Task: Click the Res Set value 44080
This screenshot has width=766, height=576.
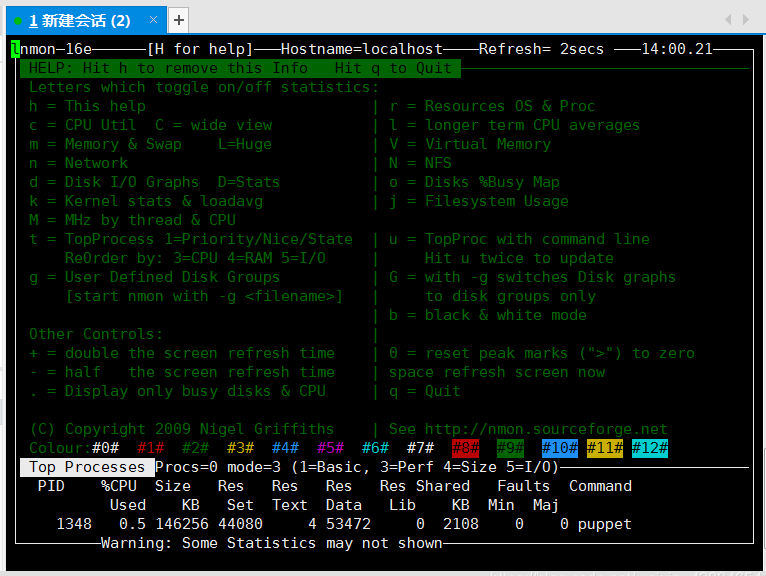Action: 240,524
